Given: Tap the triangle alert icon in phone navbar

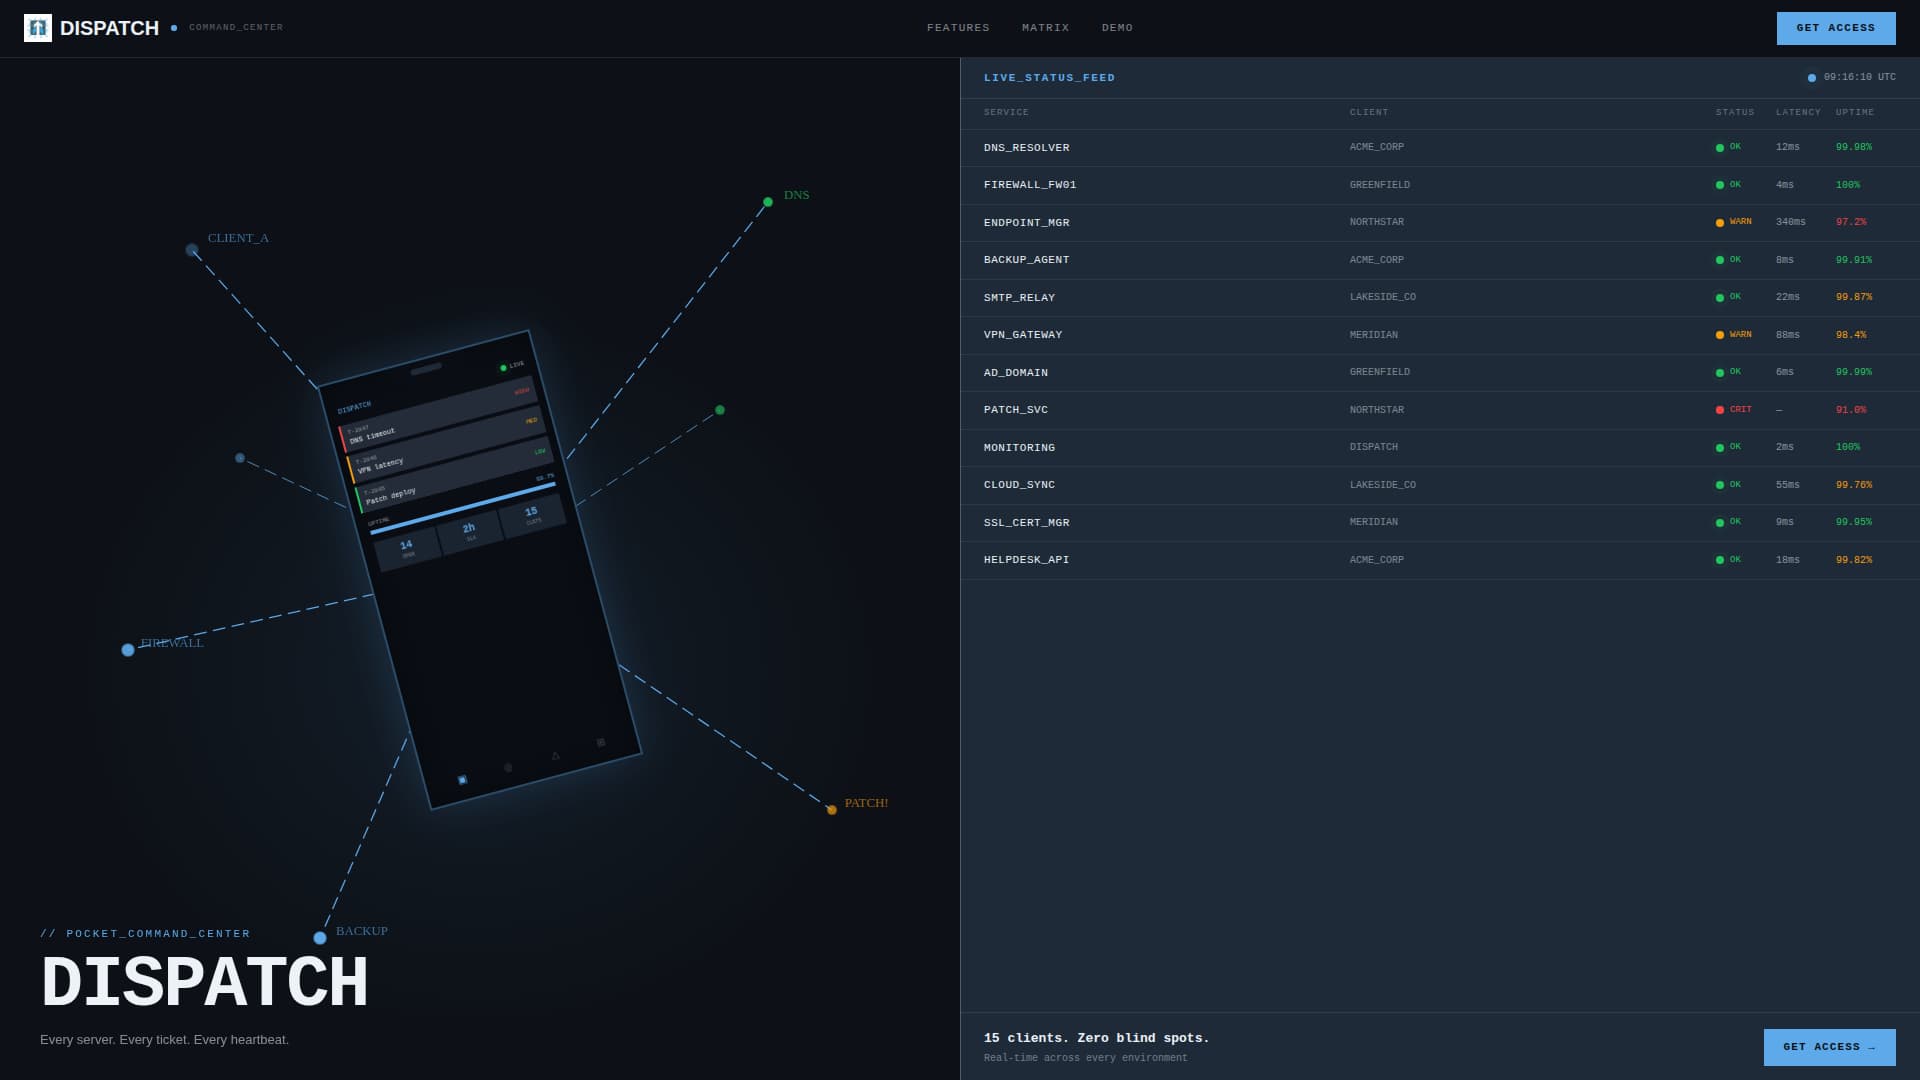Looking at the screenshot, I should pyautogui.click(x=555, y=756).
